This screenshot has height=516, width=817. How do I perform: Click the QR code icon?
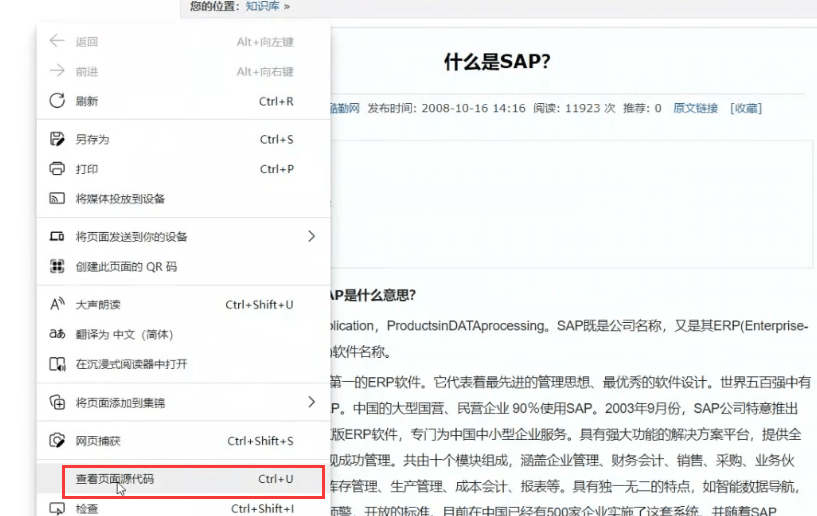[57, 266]
